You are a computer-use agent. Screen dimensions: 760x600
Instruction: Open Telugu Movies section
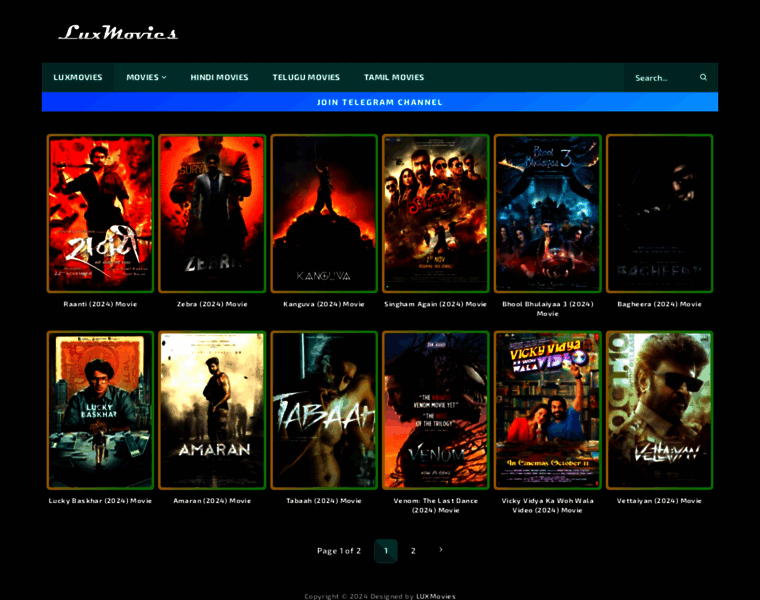click(x=306, y=77)
